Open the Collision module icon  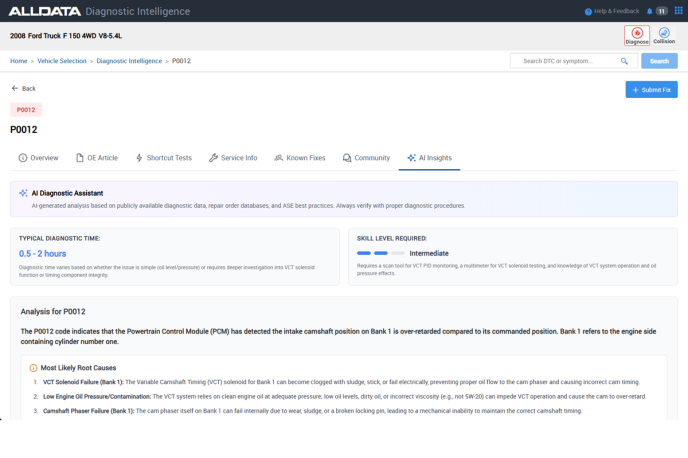(x=664, y=35)
